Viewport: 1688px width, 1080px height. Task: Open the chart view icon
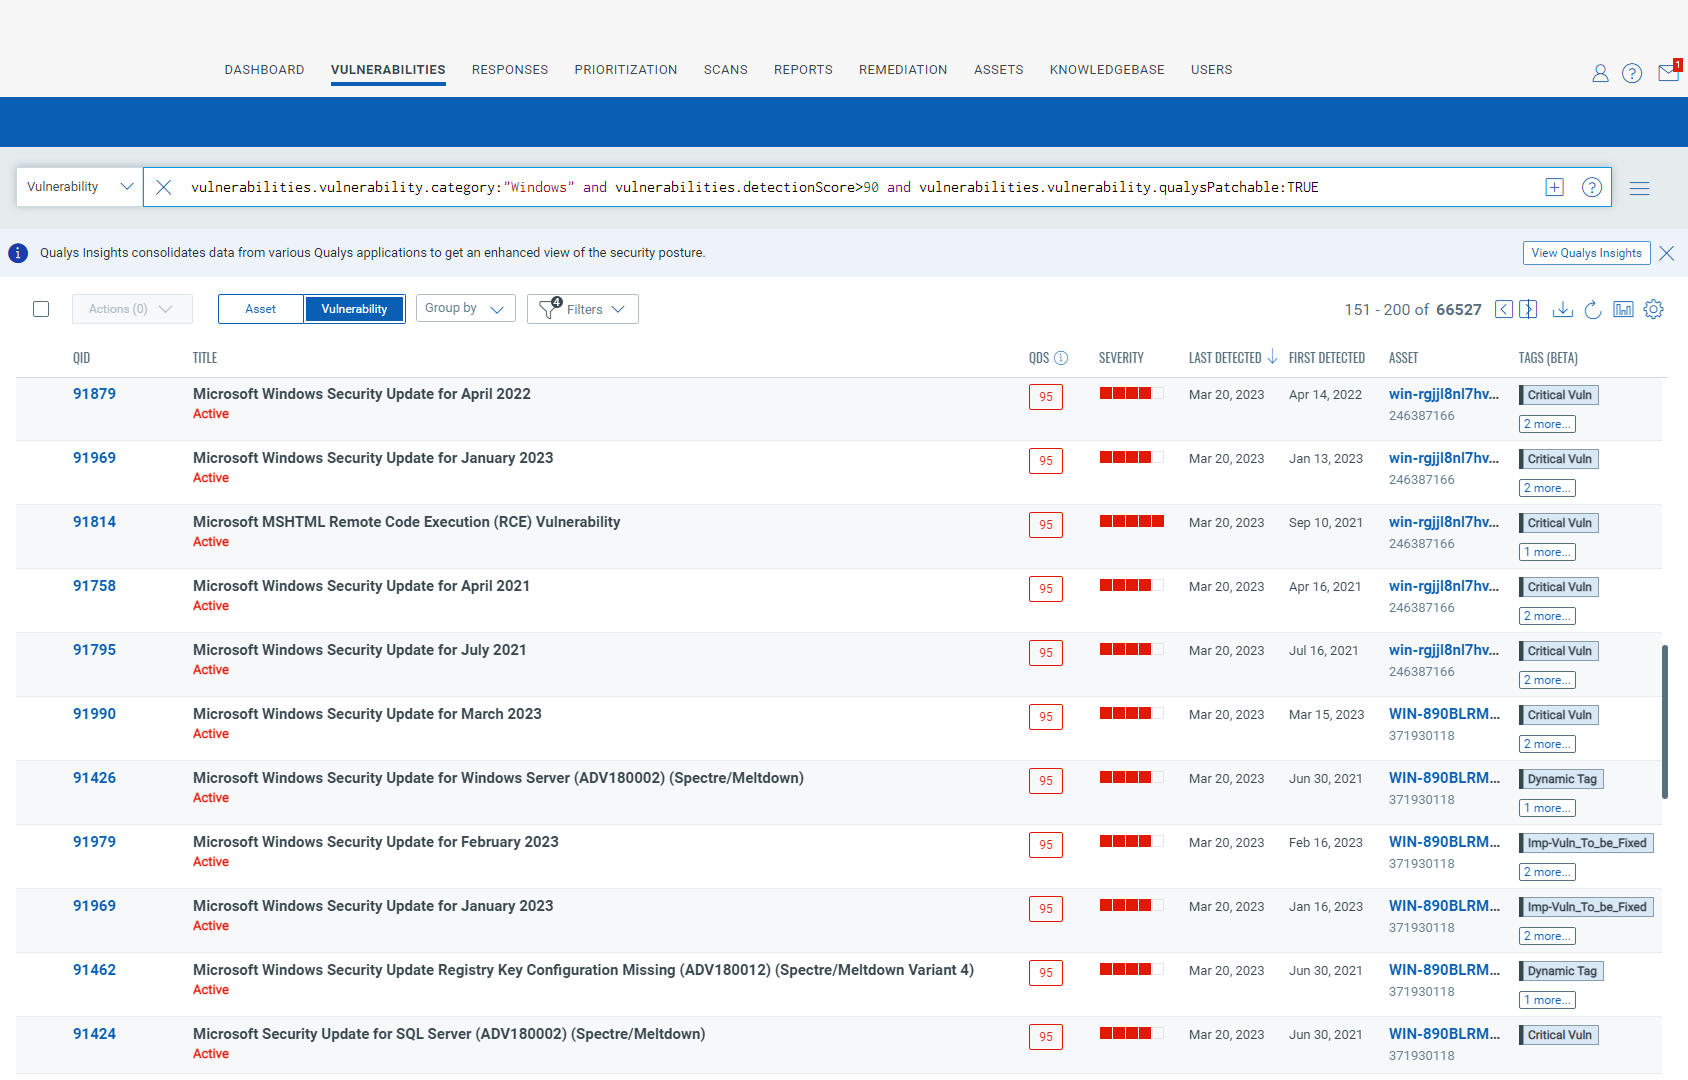(1624, 309)
